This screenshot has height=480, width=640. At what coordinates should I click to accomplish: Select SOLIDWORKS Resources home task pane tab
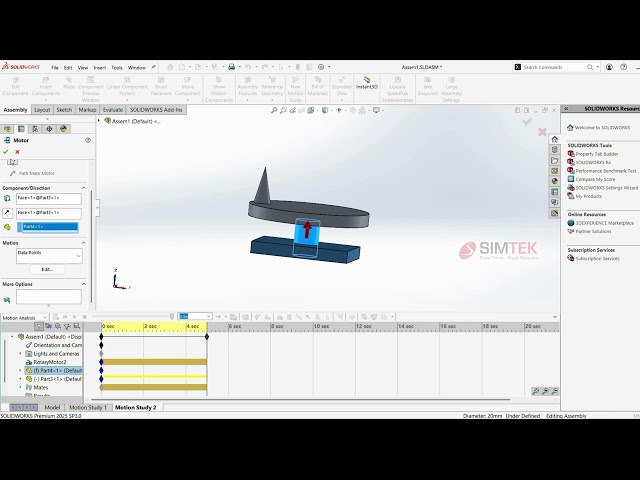pos(554,139)
